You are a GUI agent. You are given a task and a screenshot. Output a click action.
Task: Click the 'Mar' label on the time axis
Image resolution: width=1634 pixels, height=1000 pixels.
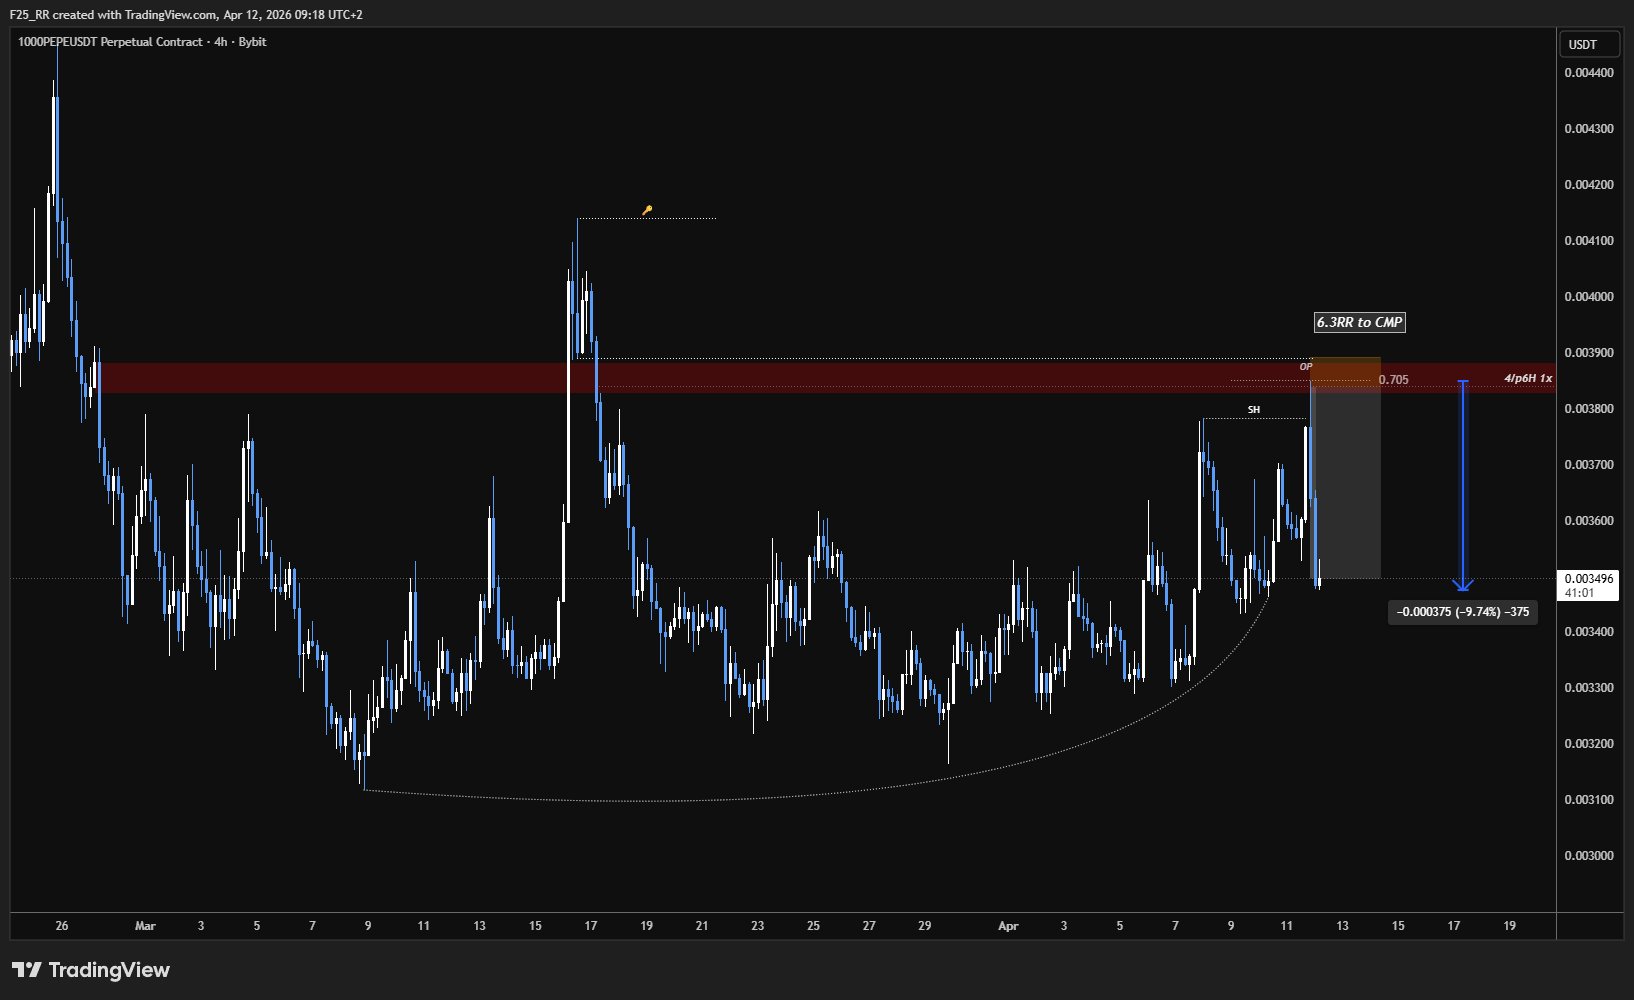point(146,926)
